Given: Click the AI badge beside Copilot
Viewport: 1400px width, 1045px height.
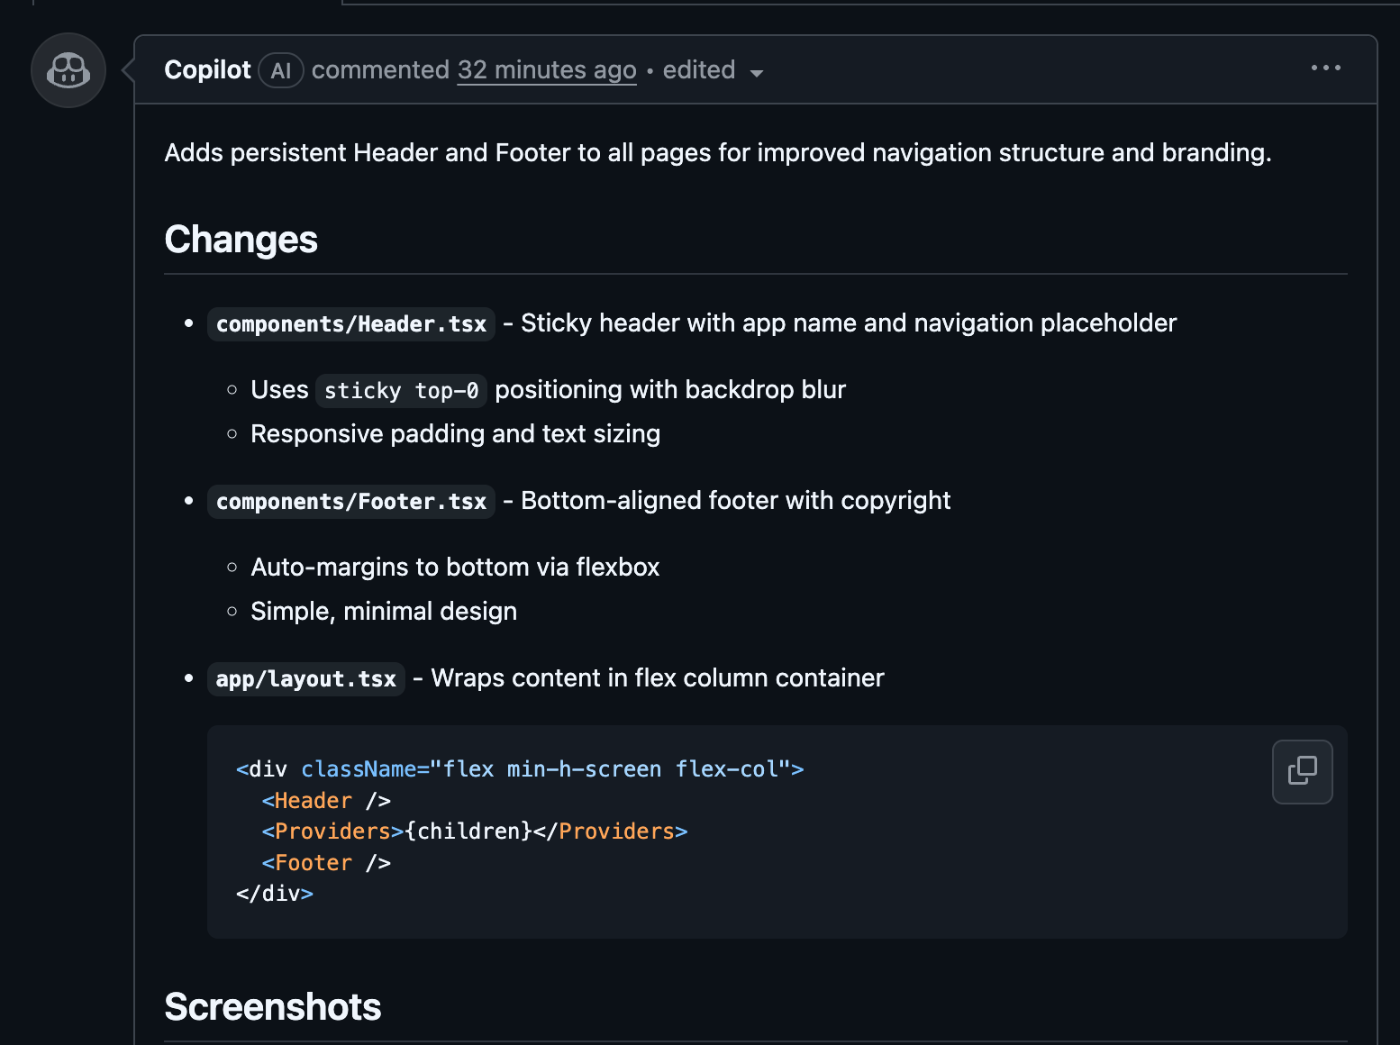Looking at the screenshot, I should pos(281,71).
